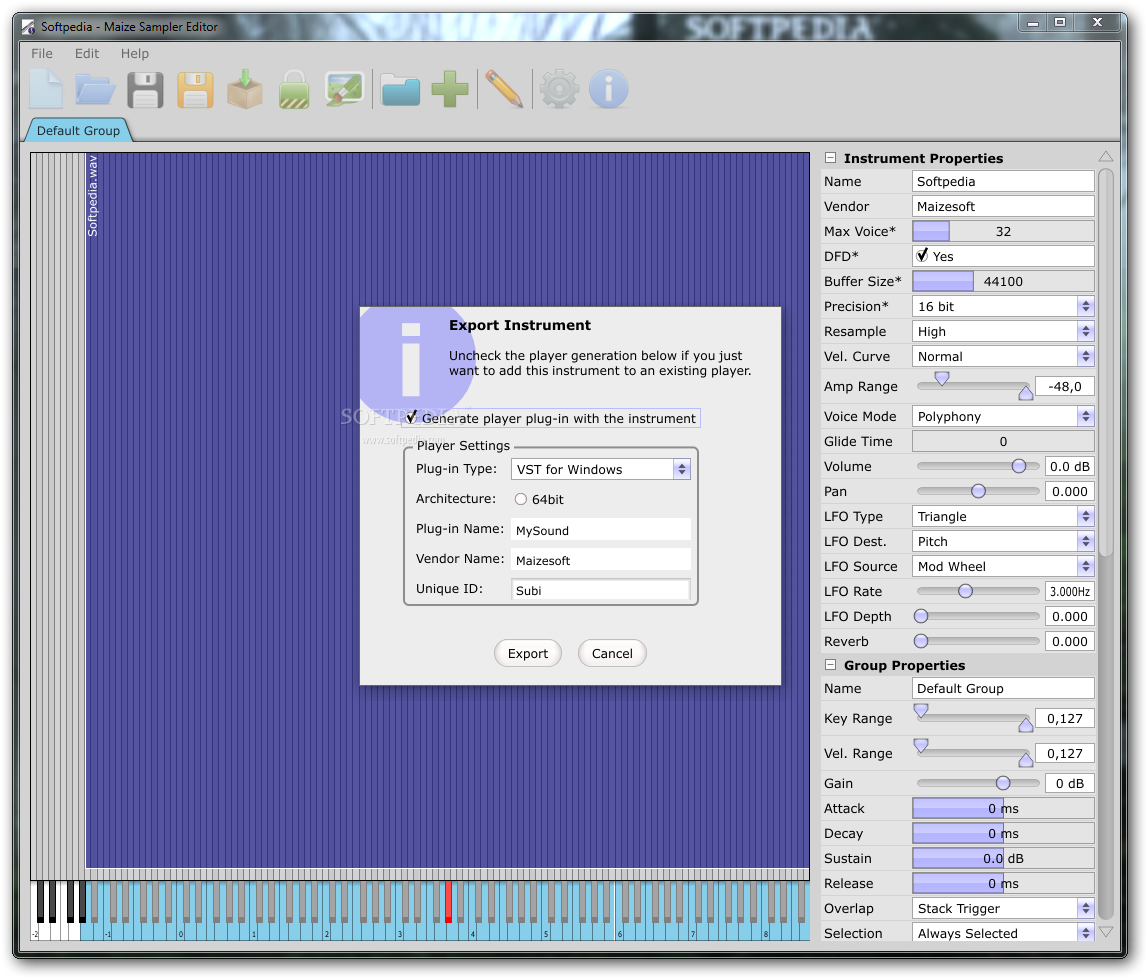This screenshot has height=979, width=1148.
Task: Click the LFO Depth slider handle
Action: (x=921, y=617)
